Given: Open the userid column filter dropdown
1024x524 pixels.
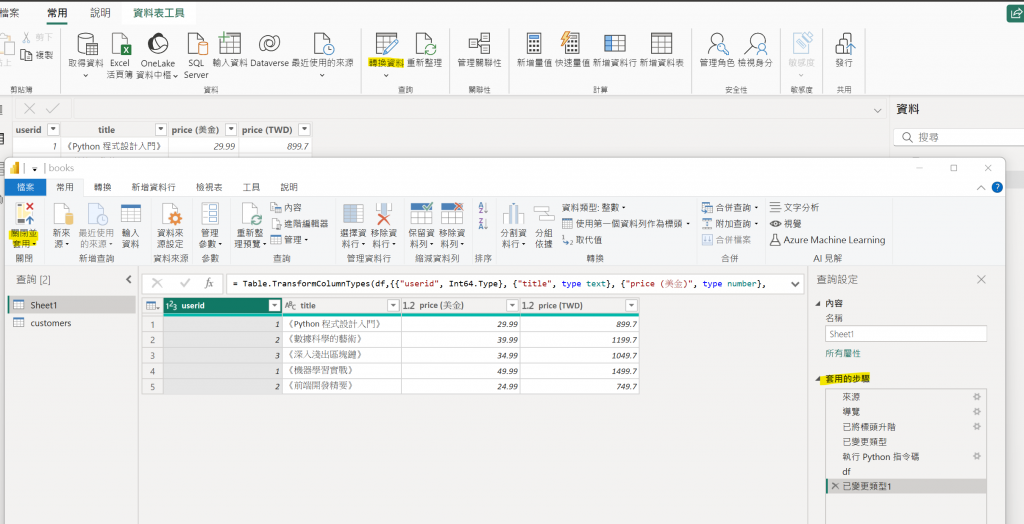Looking at the screenshot, I should tap(275, 305).
